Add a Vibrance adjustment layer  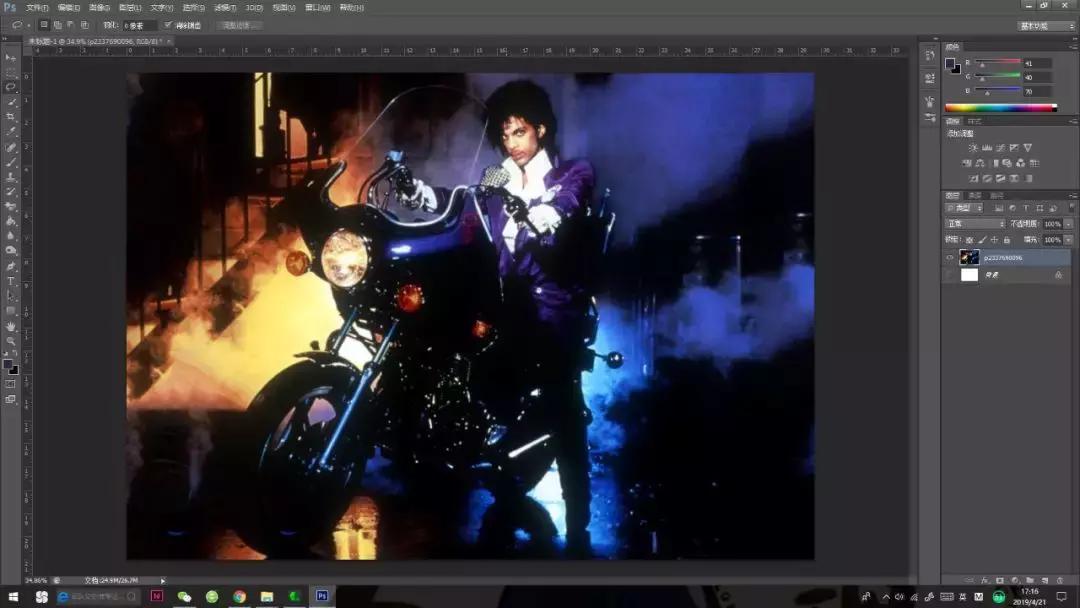[1028, 148]
